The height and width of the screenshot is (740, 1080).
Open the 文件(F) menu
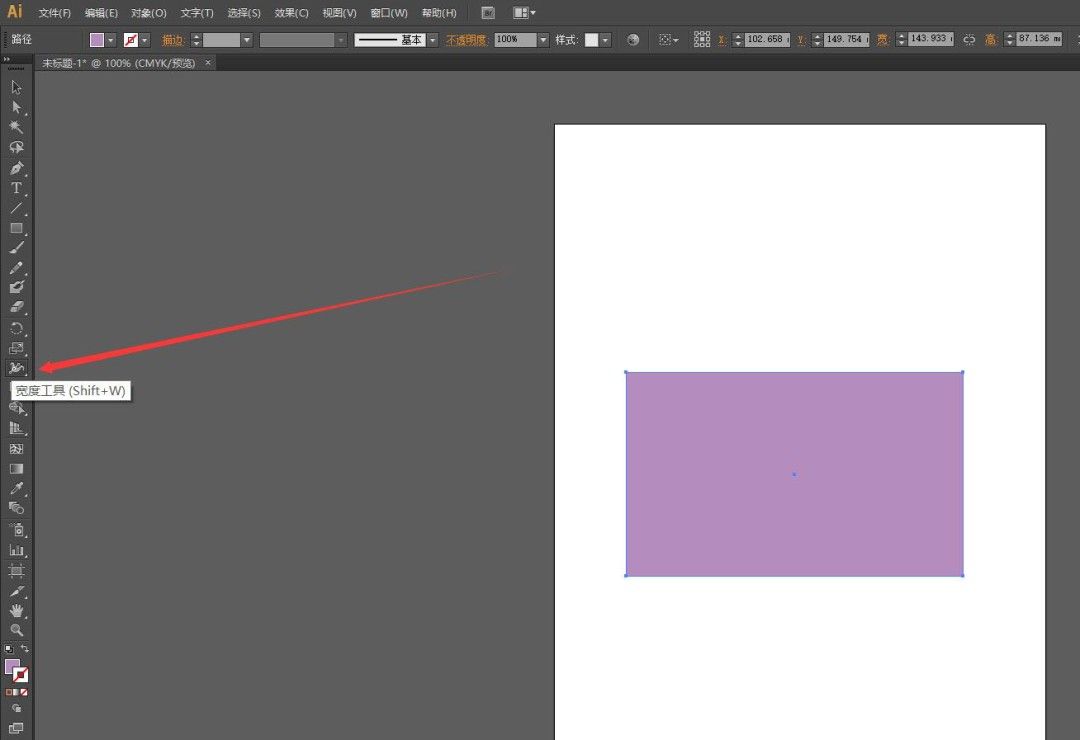coord(54,13)
